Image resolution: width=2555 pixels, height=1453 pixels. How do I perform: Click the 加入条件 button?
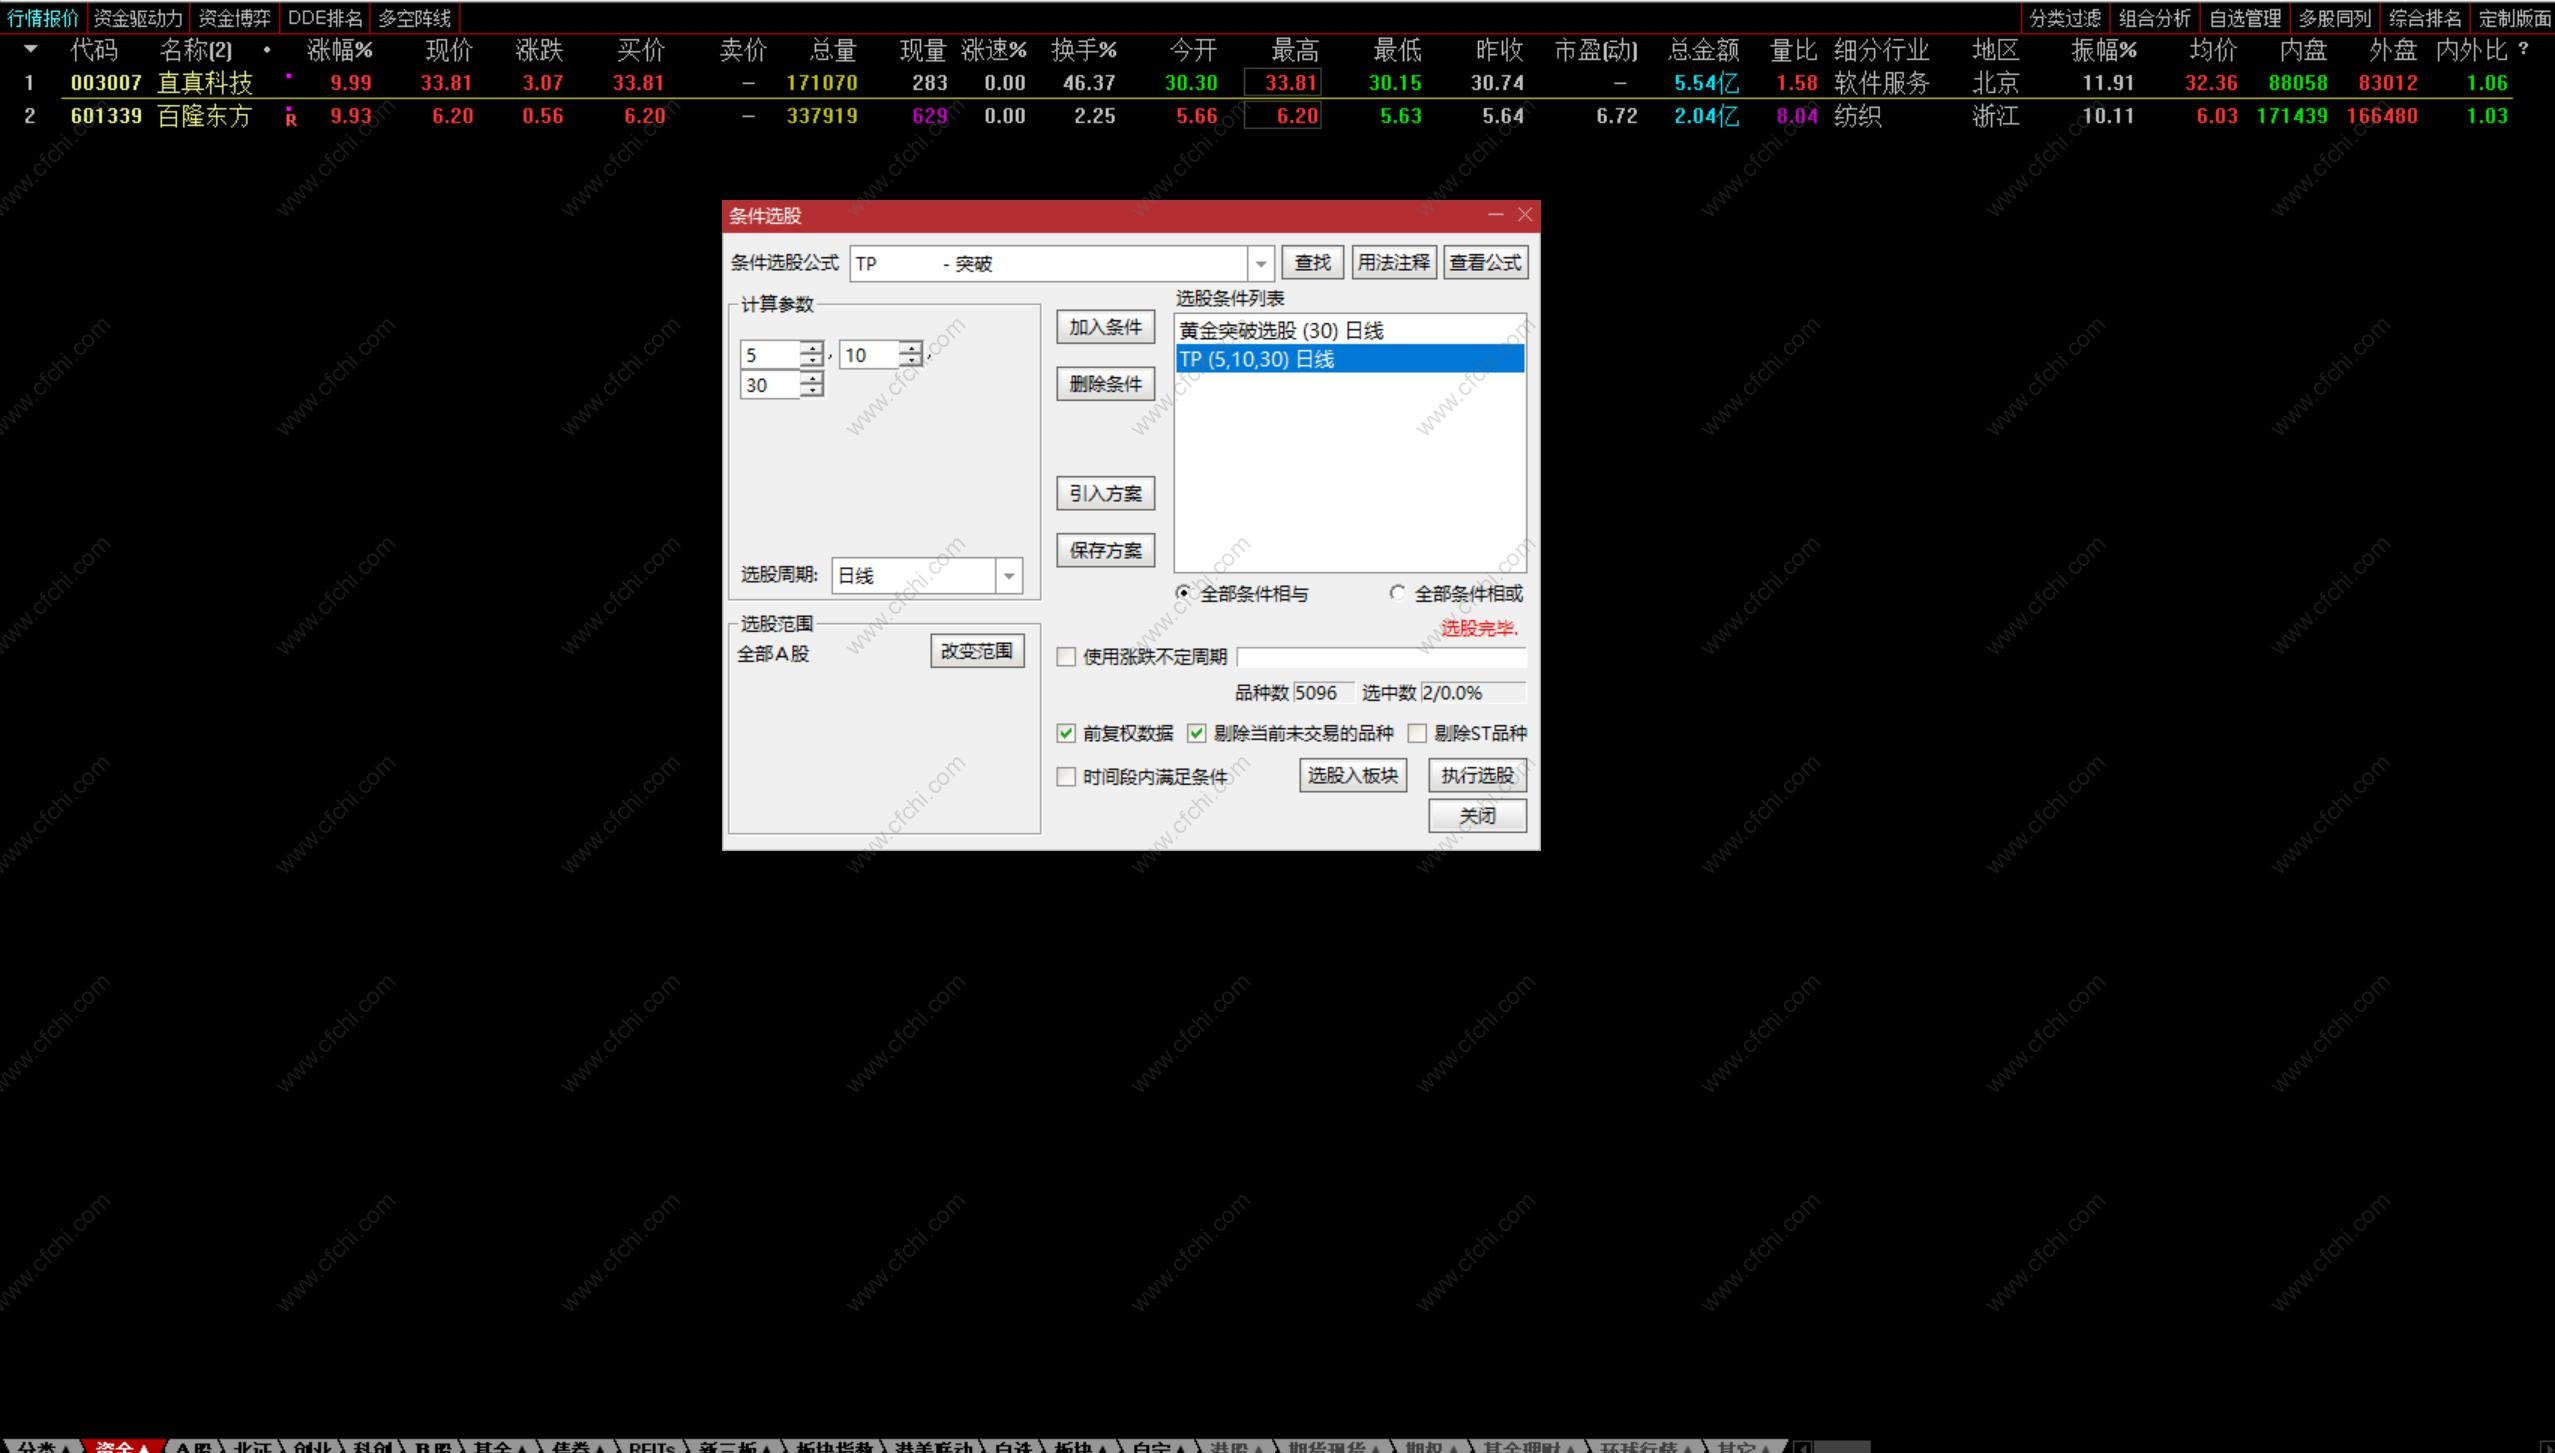pos(1105,328)
